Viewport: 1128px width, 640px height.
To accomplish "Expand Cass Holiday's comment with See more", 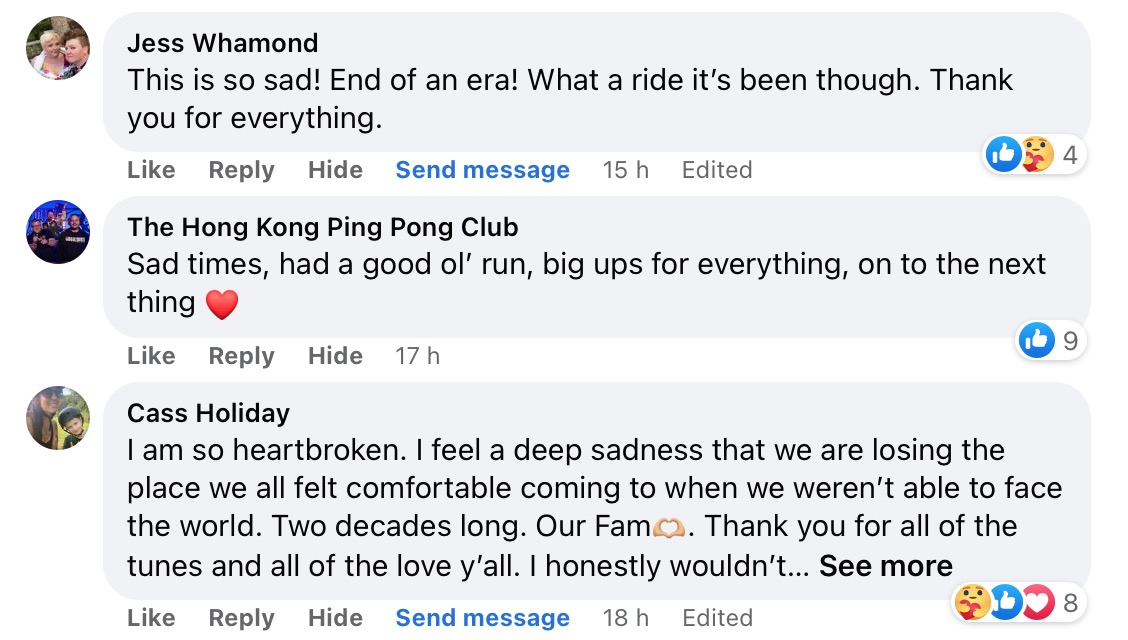I will (885, 566).
